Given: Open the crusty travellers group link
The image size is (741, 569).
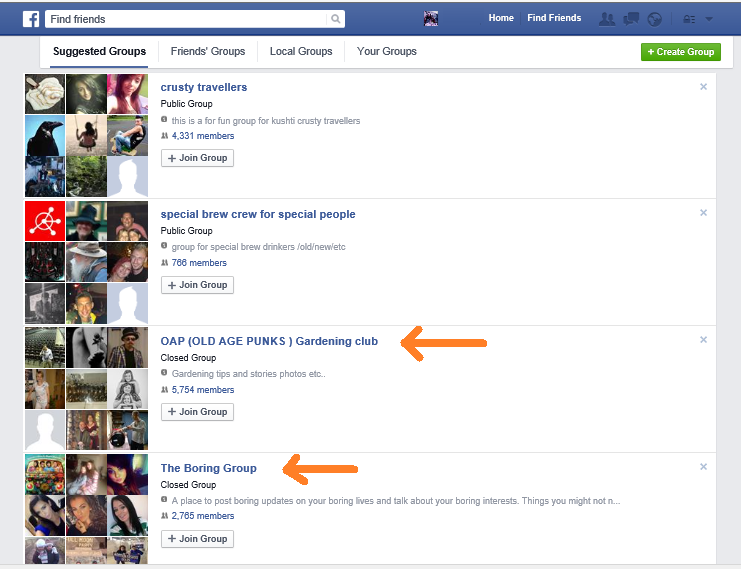Looking at the screenshot, I should click(204, 87).
